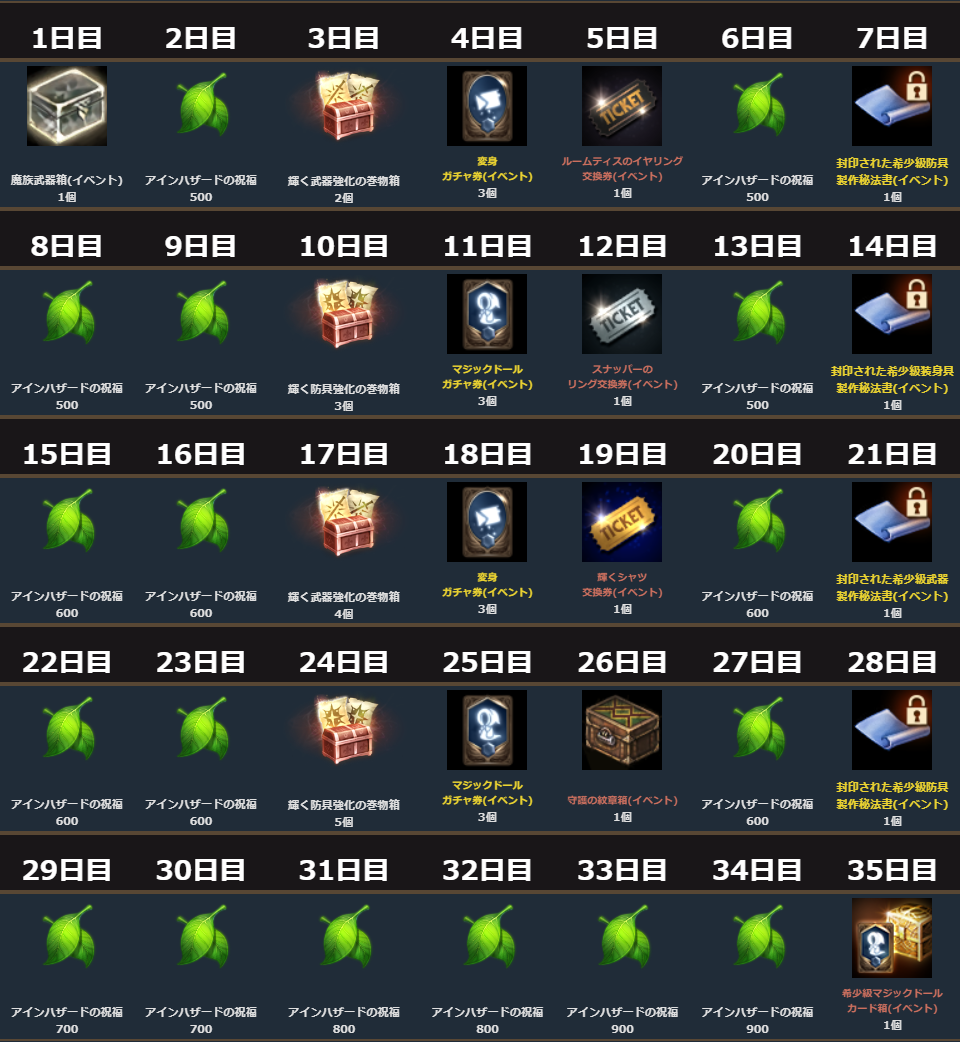Click the Day 7 sealed armor recipe scroll
This screenshot has height=1042, width=960.
892,106
